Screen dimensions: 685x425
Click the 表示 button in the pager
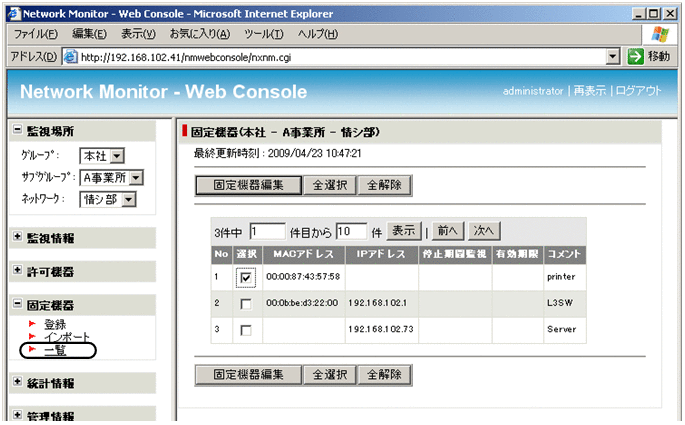(404, 231)
